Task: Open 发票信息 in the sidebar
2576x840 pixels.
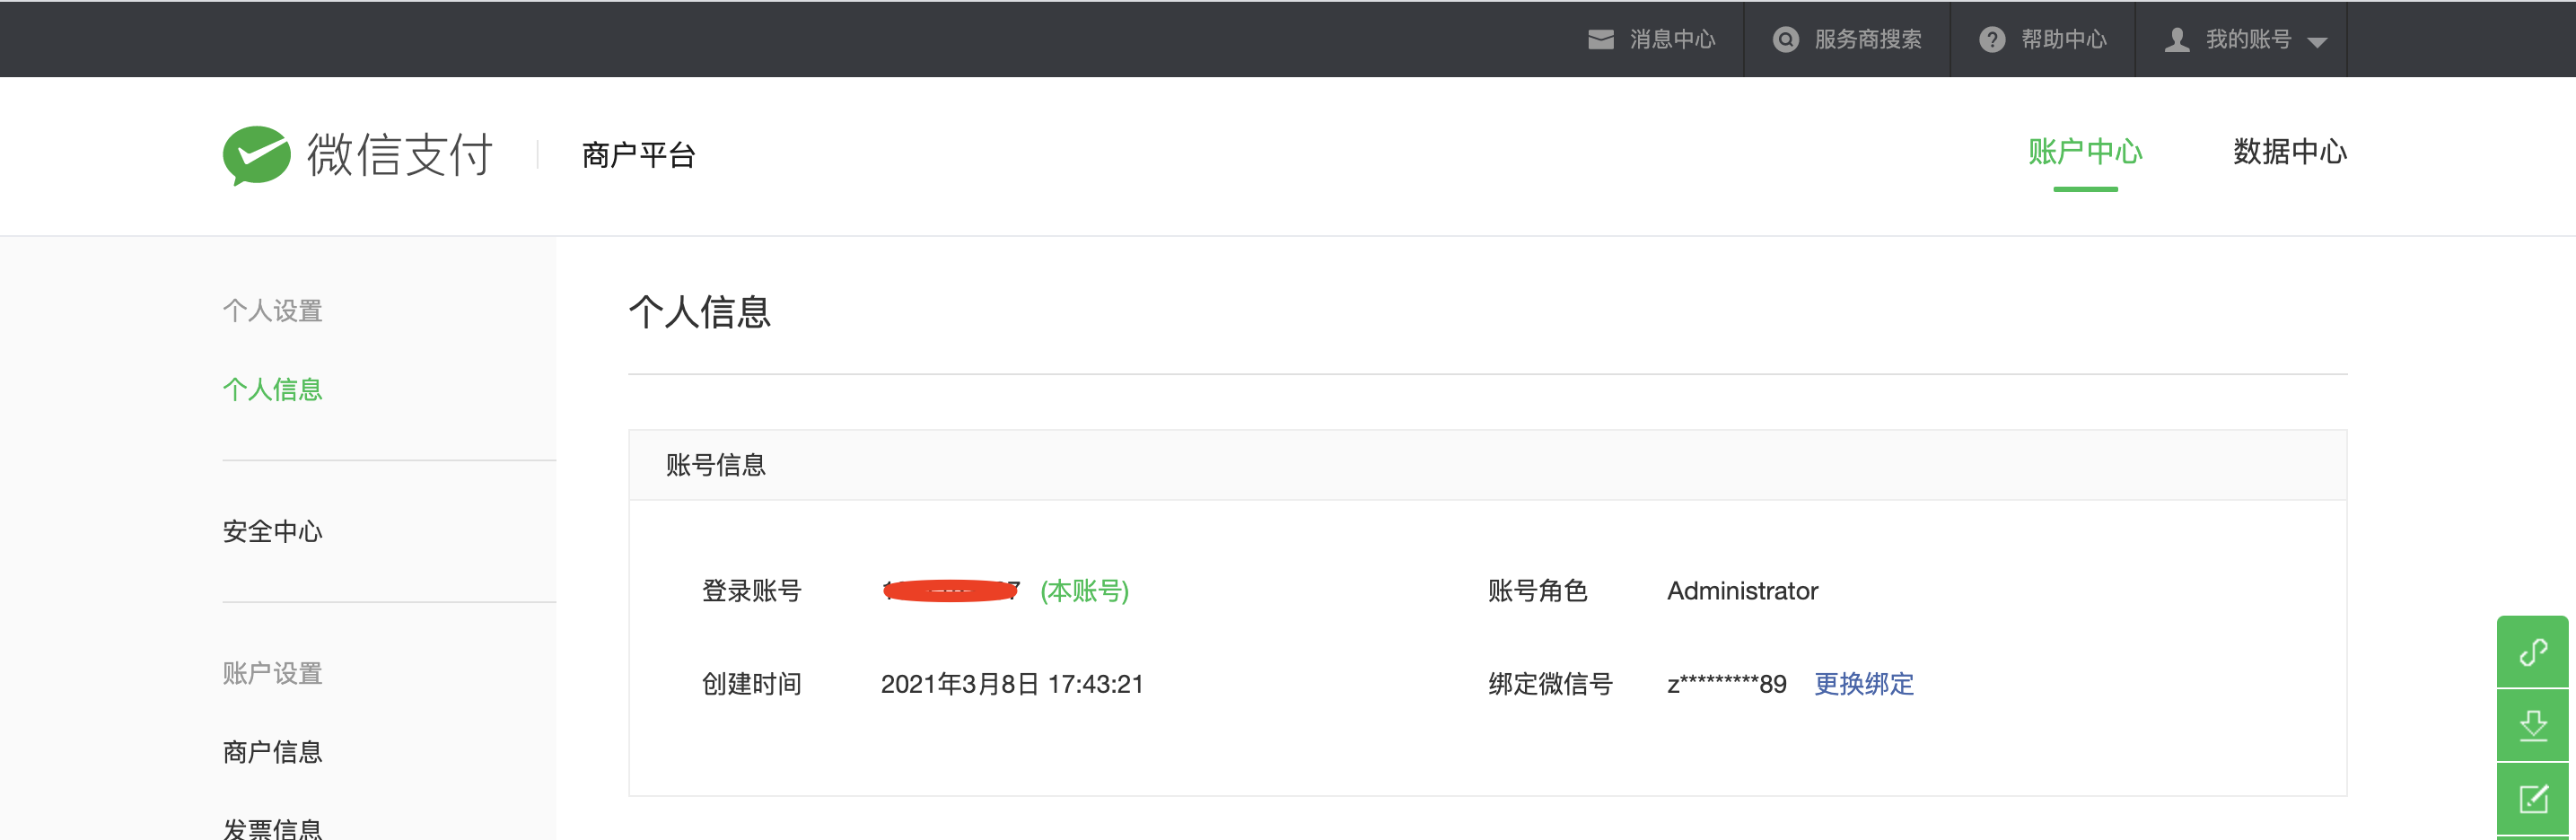Action: (x=272, y=828)
